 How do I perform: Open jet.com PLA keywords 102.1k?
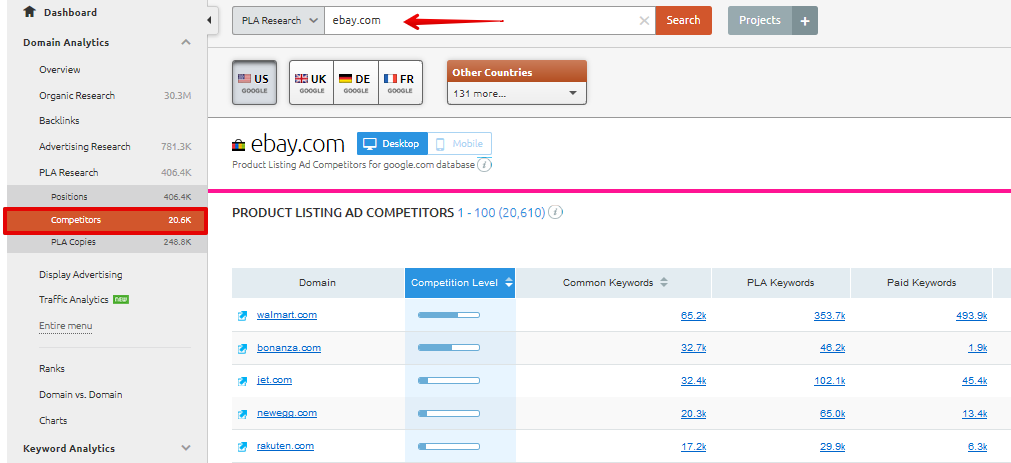coord(830,381)
